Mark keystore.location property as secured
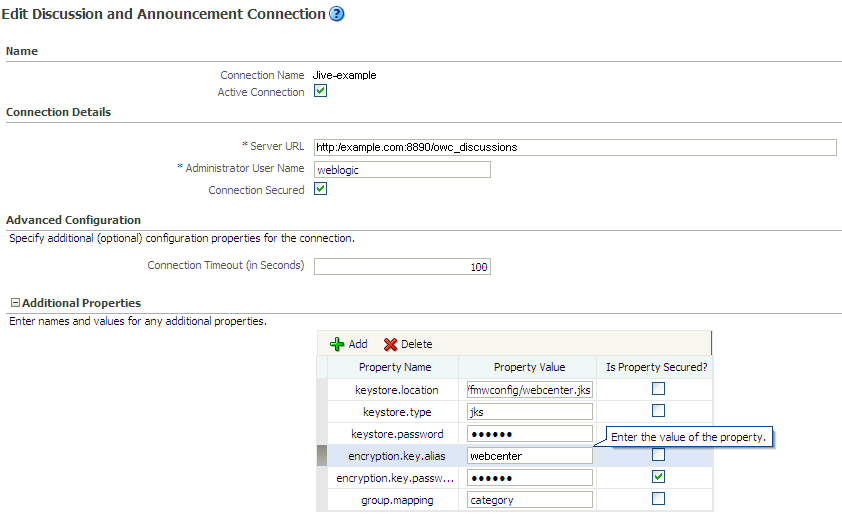The image size is (842, 517). click(x=657, y=389)
